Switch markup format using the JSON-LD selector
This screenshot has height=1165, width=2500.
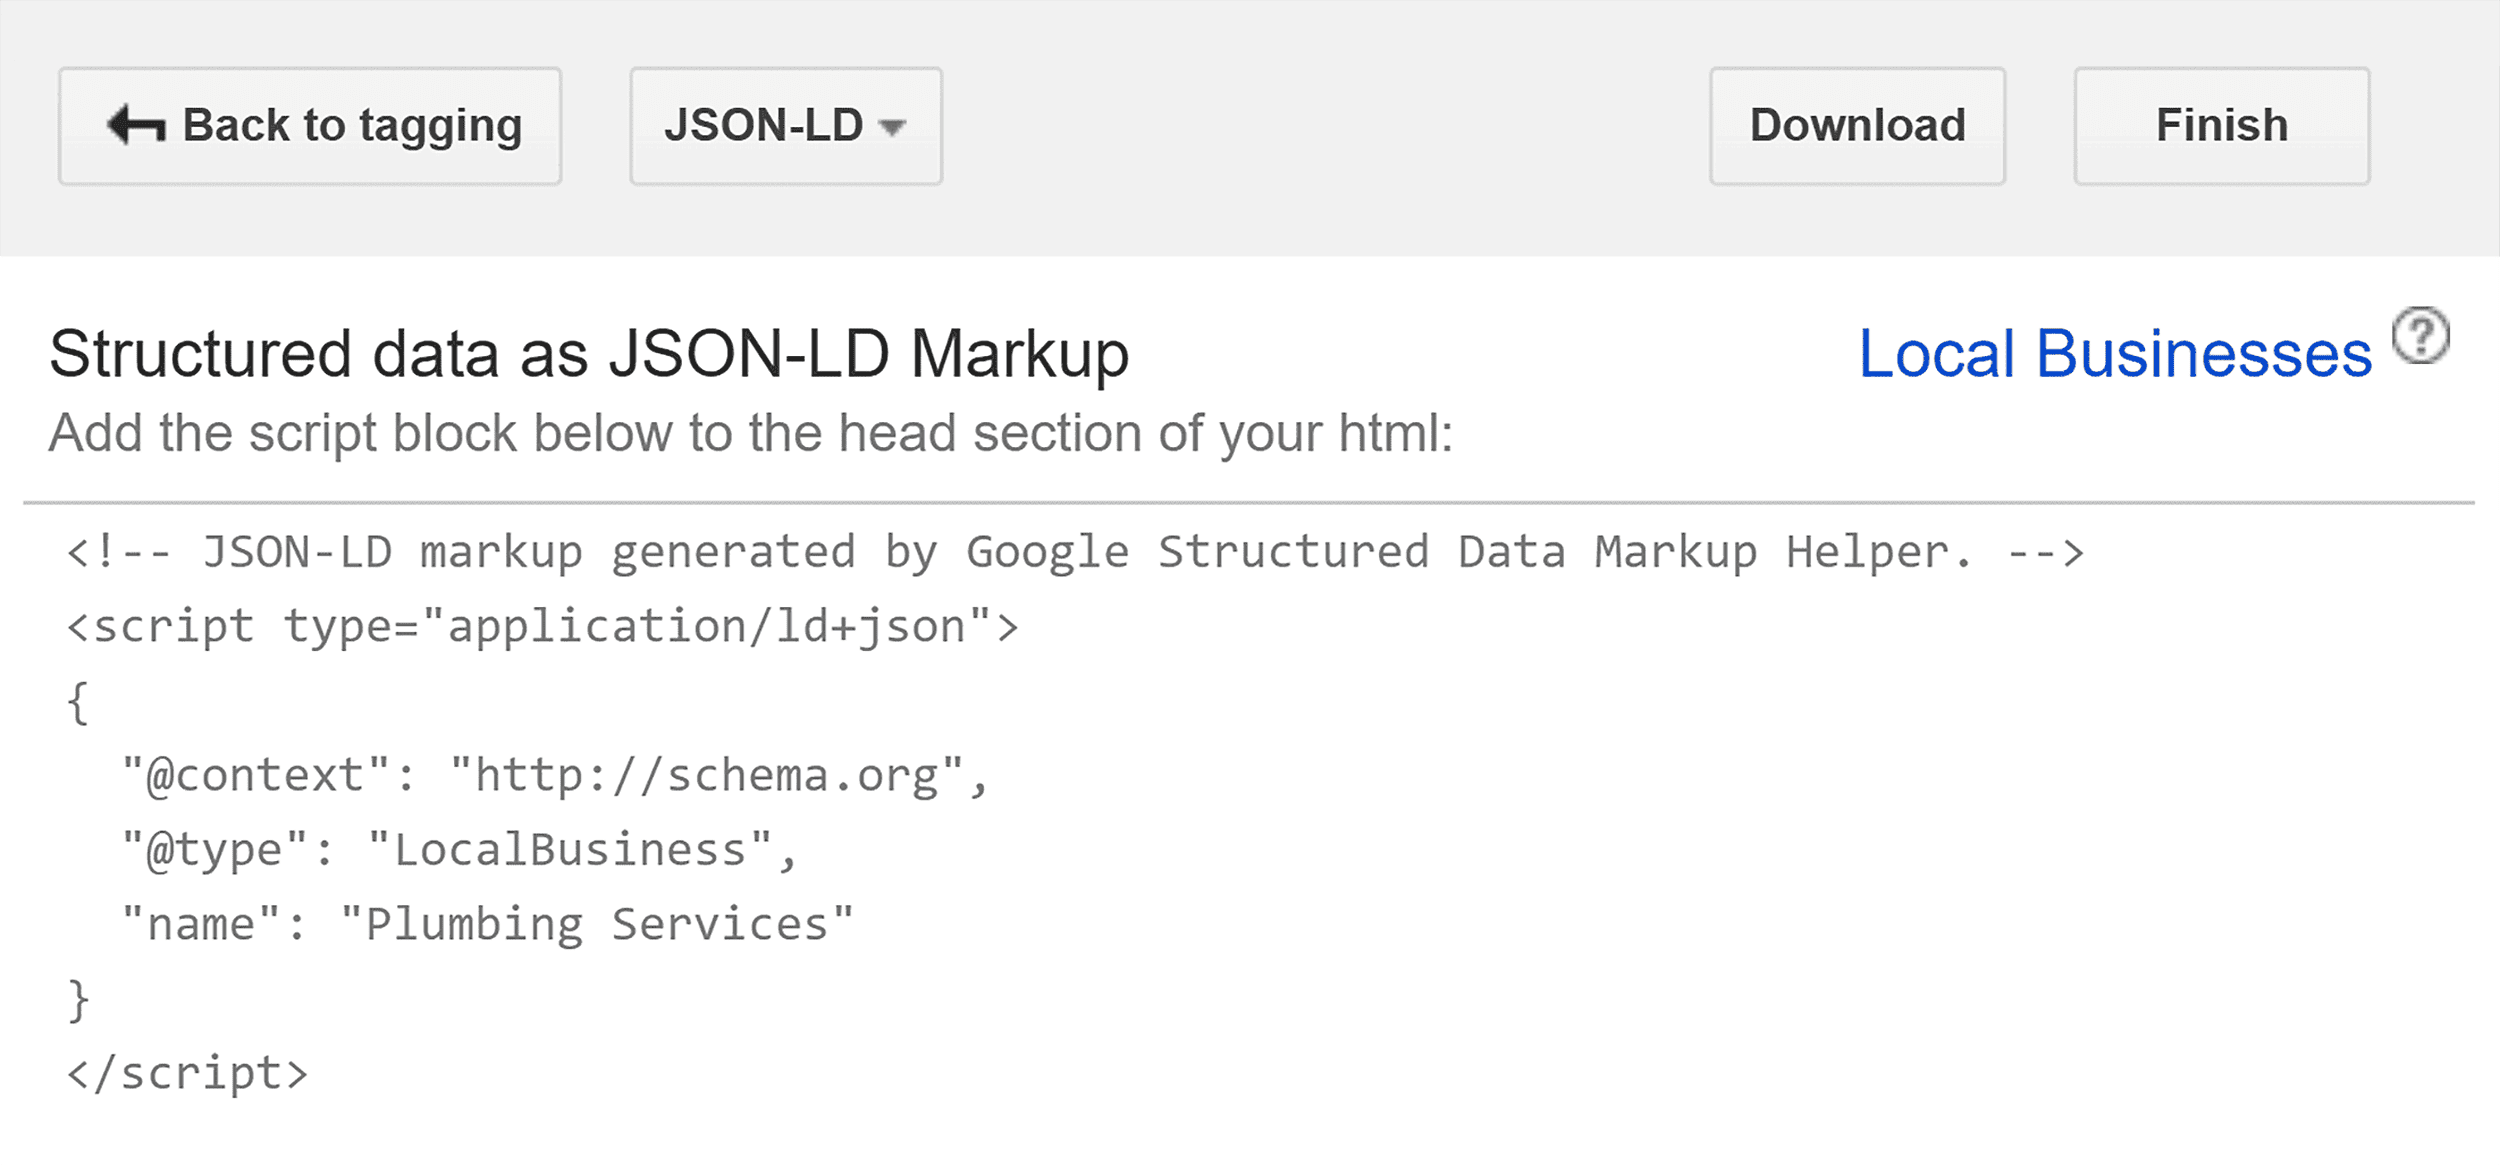pyautogui.click(x=785, y=125)
